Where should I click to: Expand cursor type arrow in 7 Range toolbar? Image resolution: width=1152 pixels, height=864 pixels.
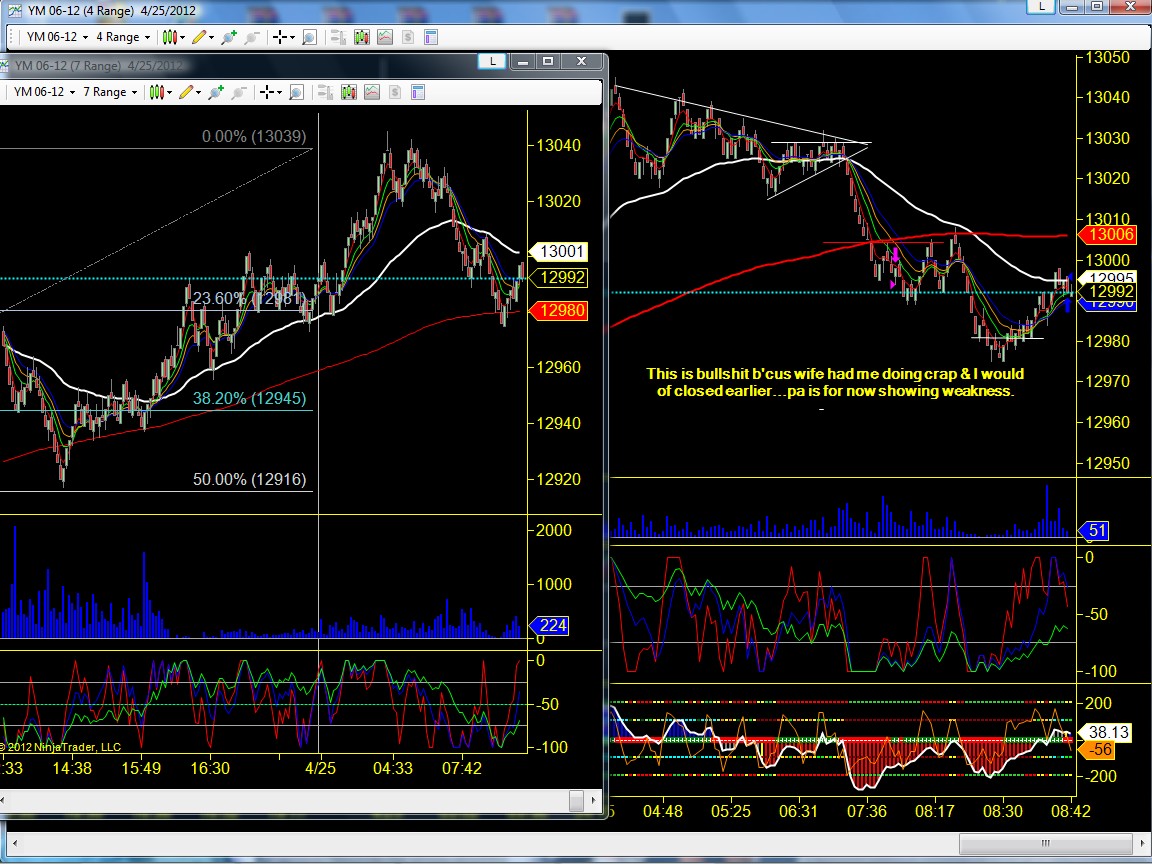pos(279,93)
